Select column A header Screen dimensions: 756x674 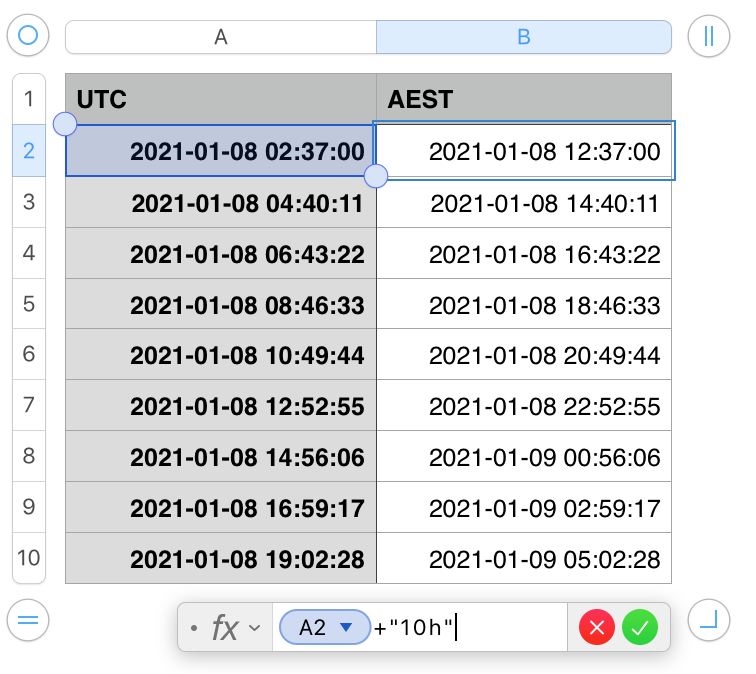tap(221, 37)
